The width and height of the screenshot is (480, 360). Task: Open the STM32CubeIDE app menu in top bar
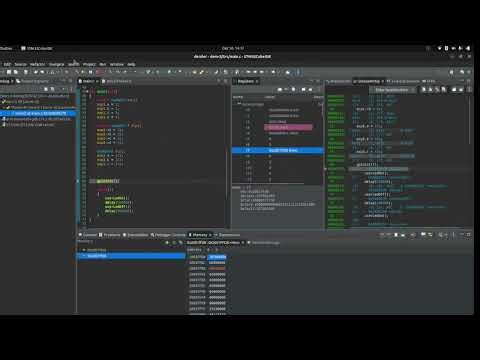pos(37,48)
